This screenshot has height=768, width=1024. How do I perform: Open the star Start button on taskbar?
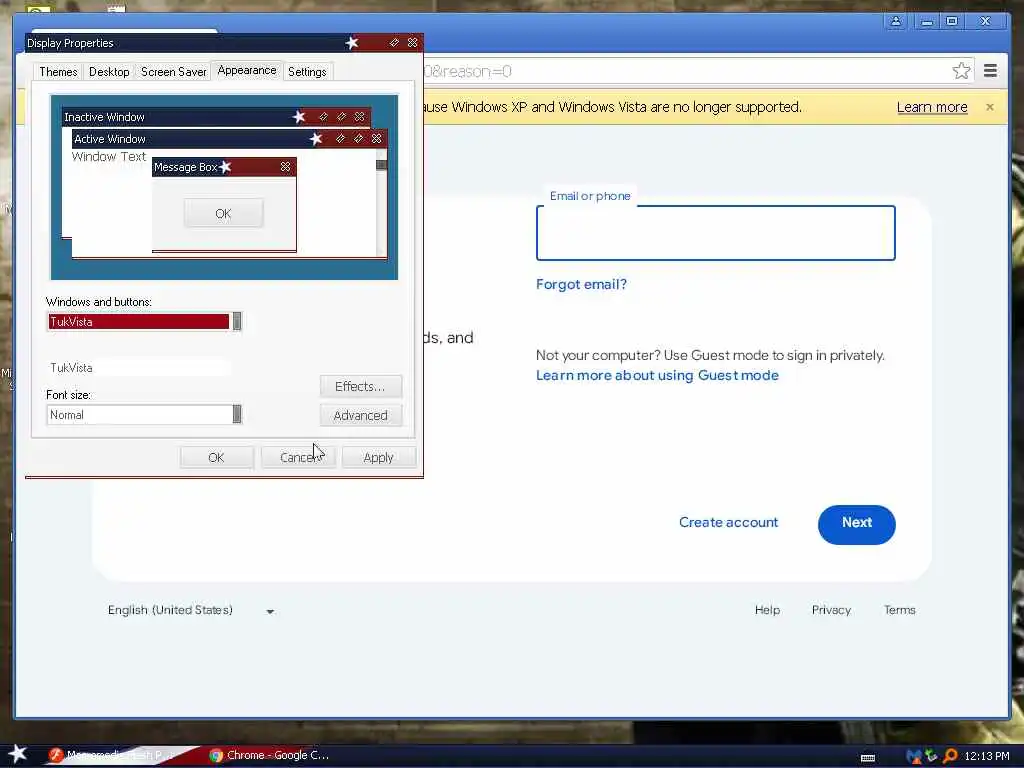18,754
